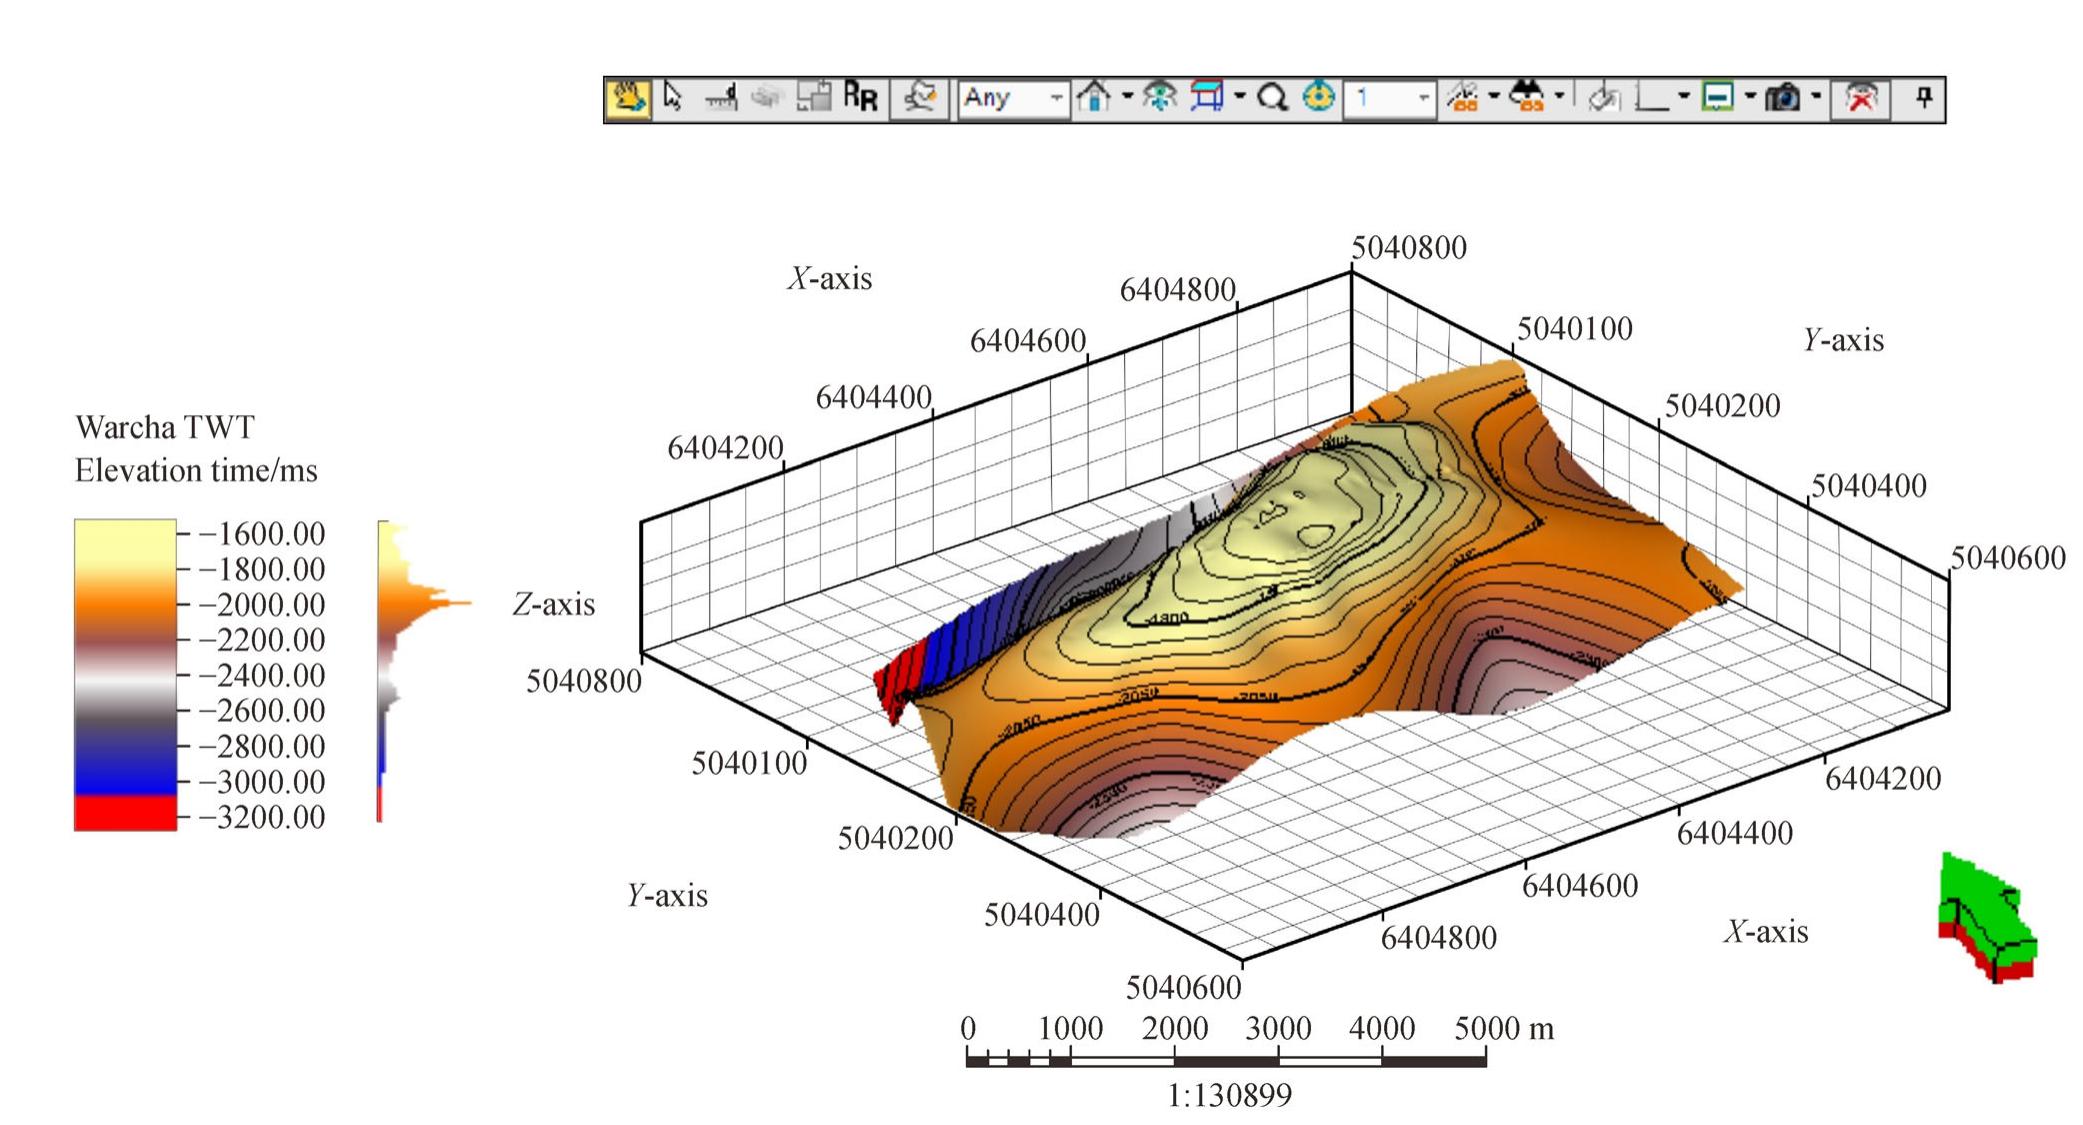The height and width of the screenshot is (1125, 2083).
Task: Activate the measure distance ruler tool
Action: point(719,98)
